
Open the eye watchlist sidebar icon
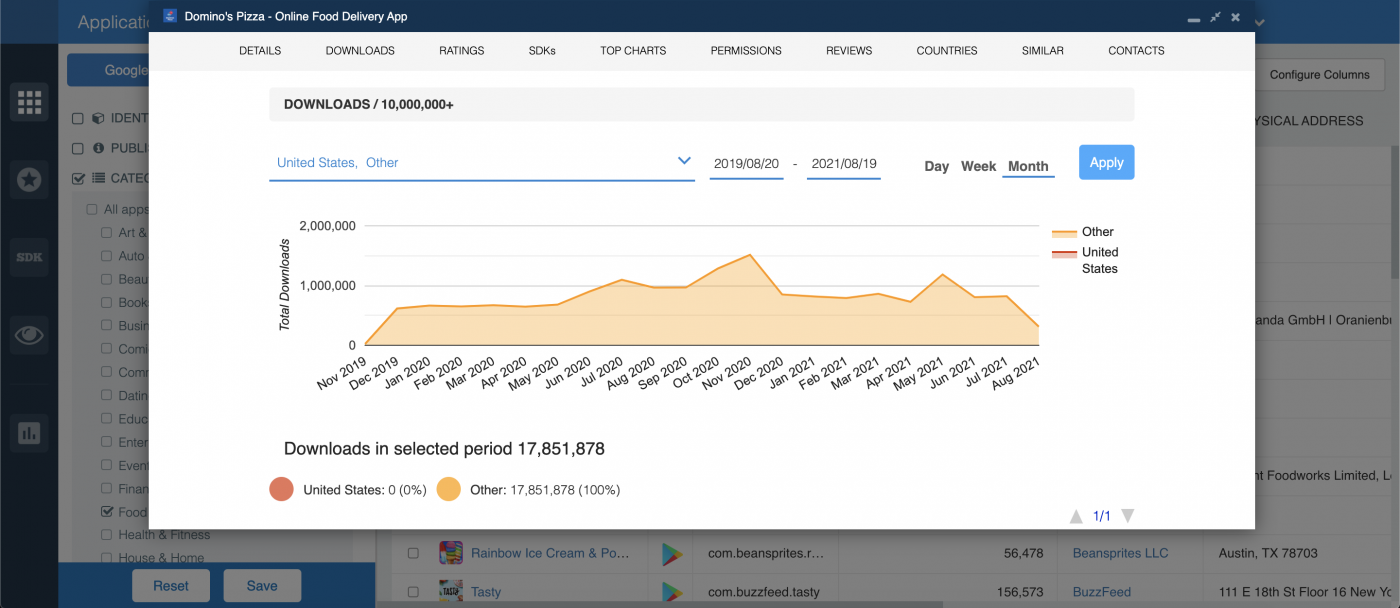pos(29,335)
